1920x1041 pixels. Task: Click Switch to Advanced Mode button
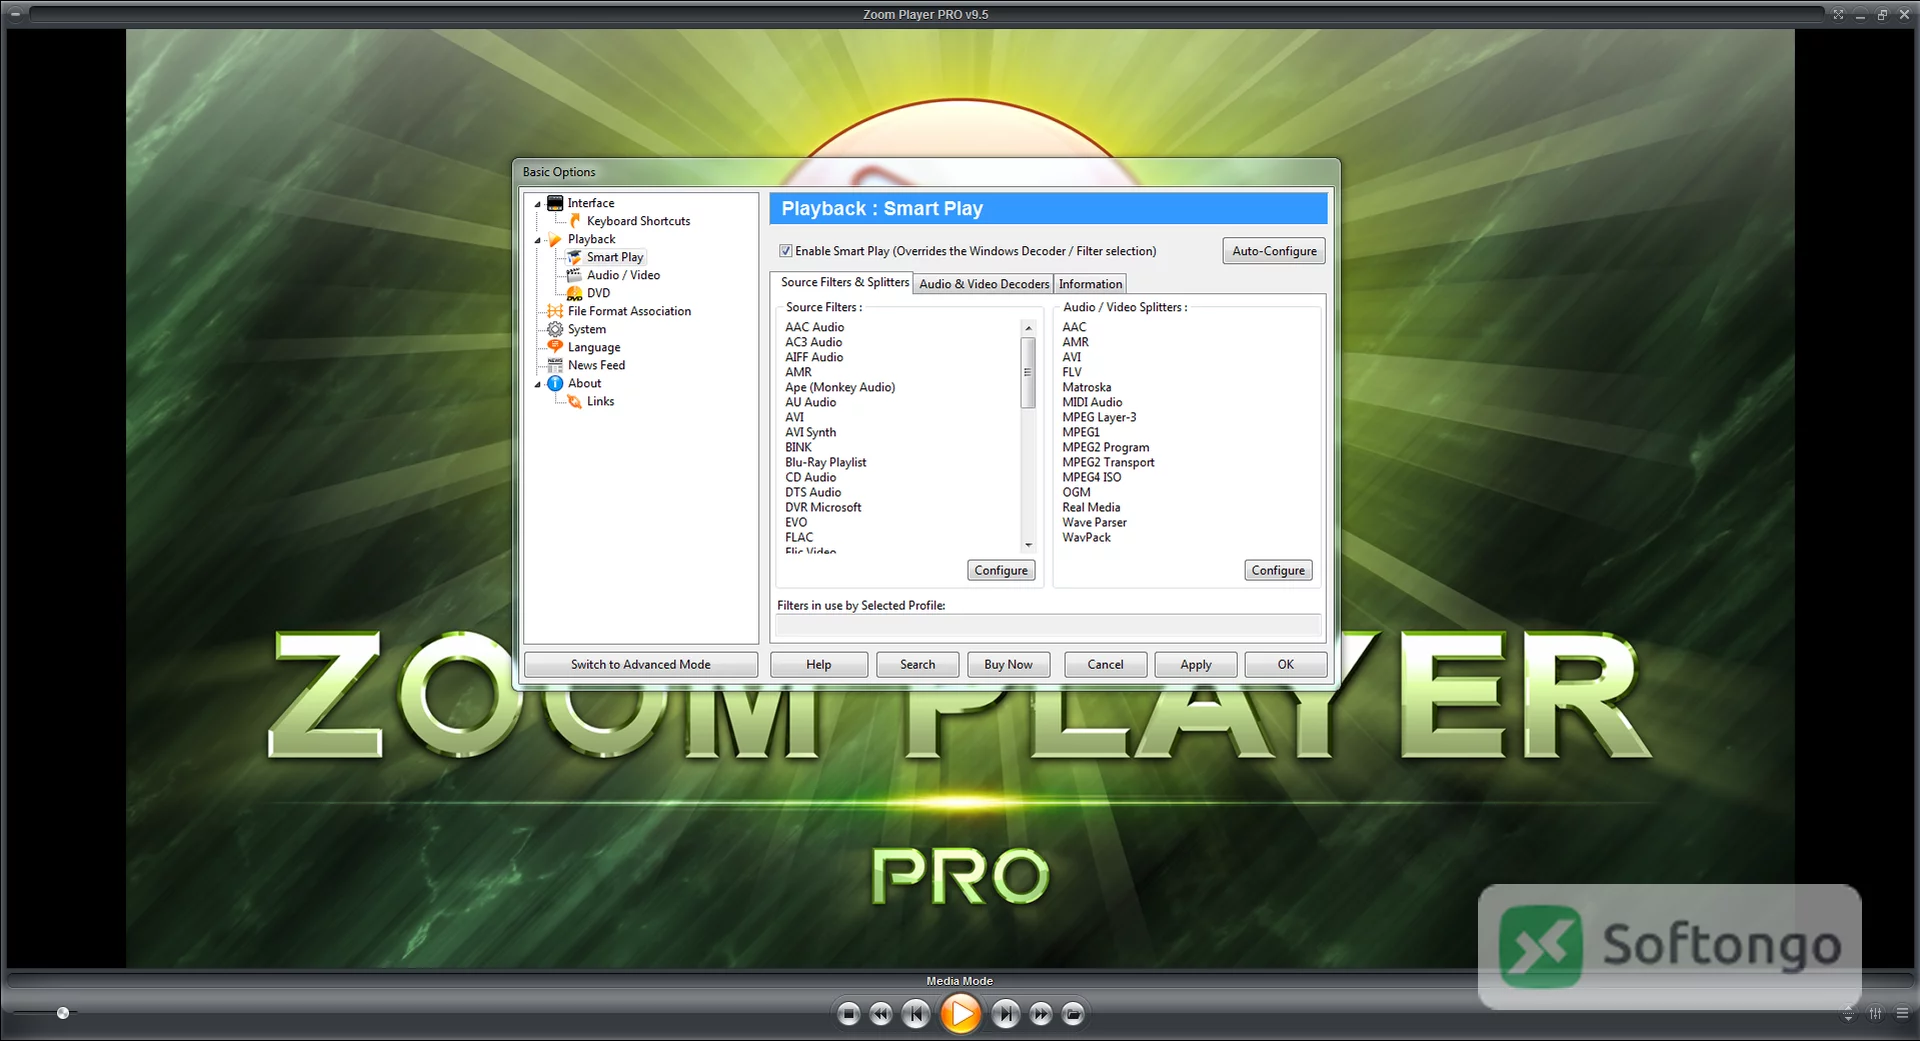[x=641, y=664]
